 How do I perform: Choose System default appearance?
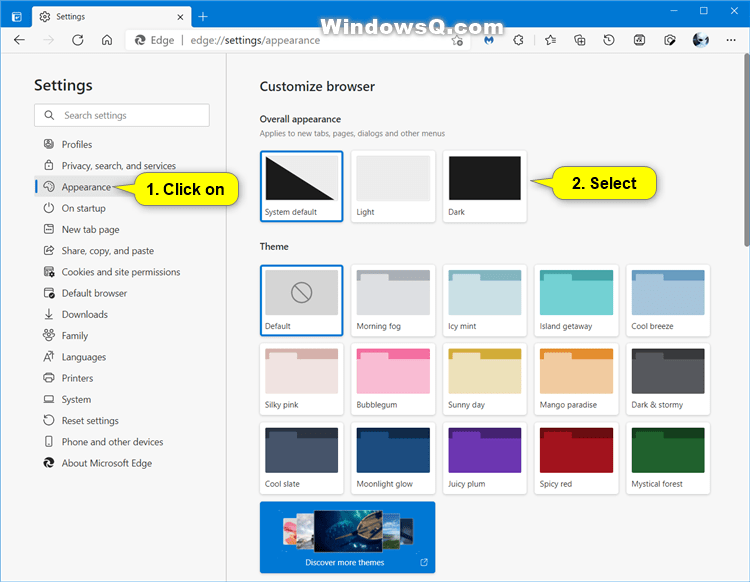(x=301, y=187)
